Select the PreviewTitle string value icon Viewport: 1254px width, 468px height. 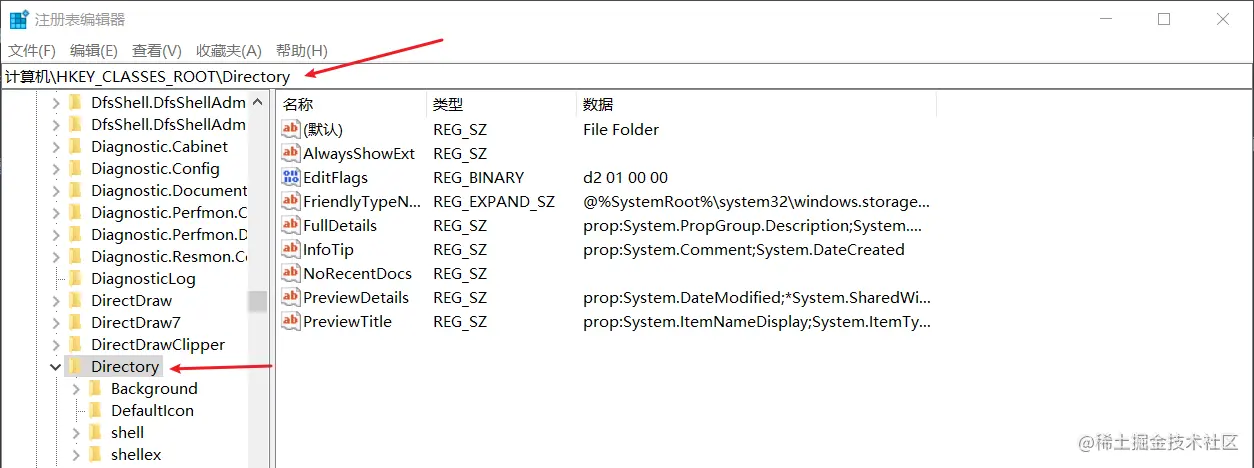pos(291,321)
